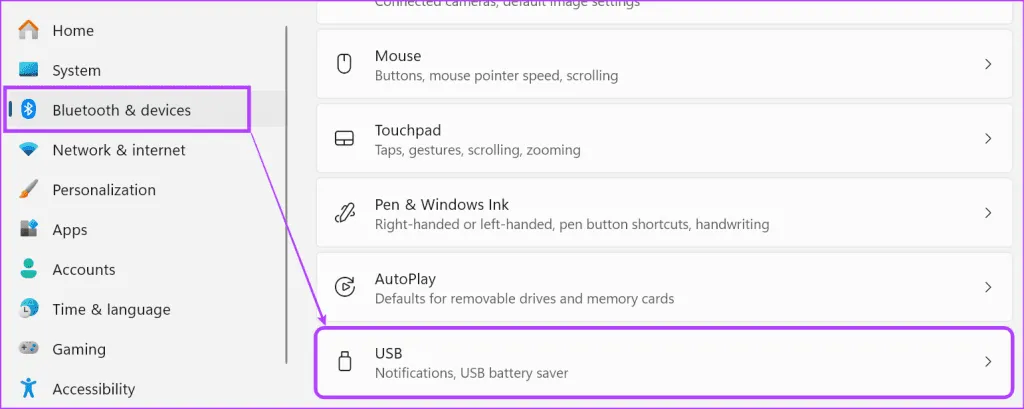Expand the AutoPlay settings chevron
Image resolution: width=1024 pixels, height=409 pixels.
click(988, 287)
